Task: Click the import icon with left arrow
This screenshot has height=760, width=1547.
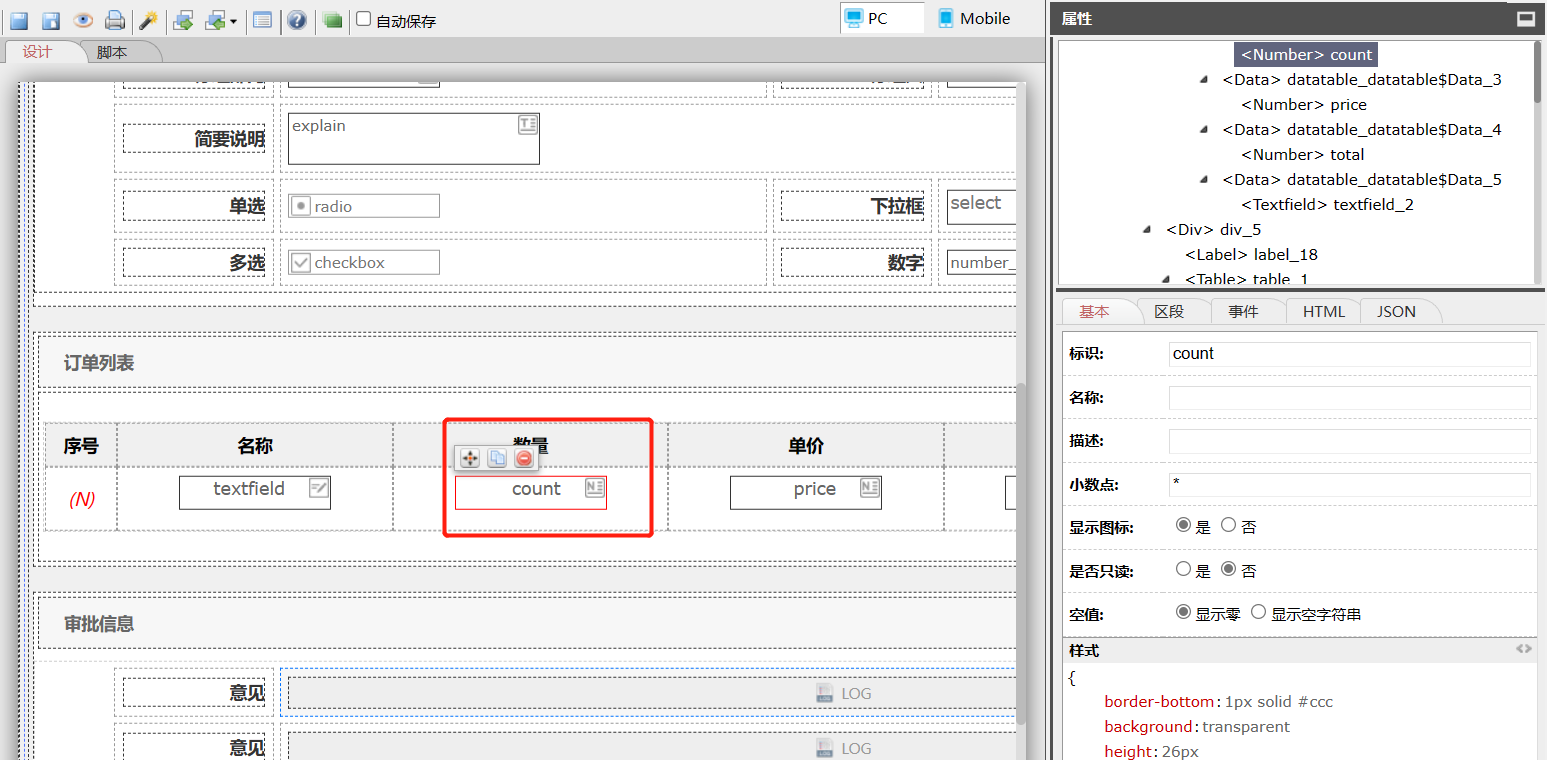Action: click(215, 20)
